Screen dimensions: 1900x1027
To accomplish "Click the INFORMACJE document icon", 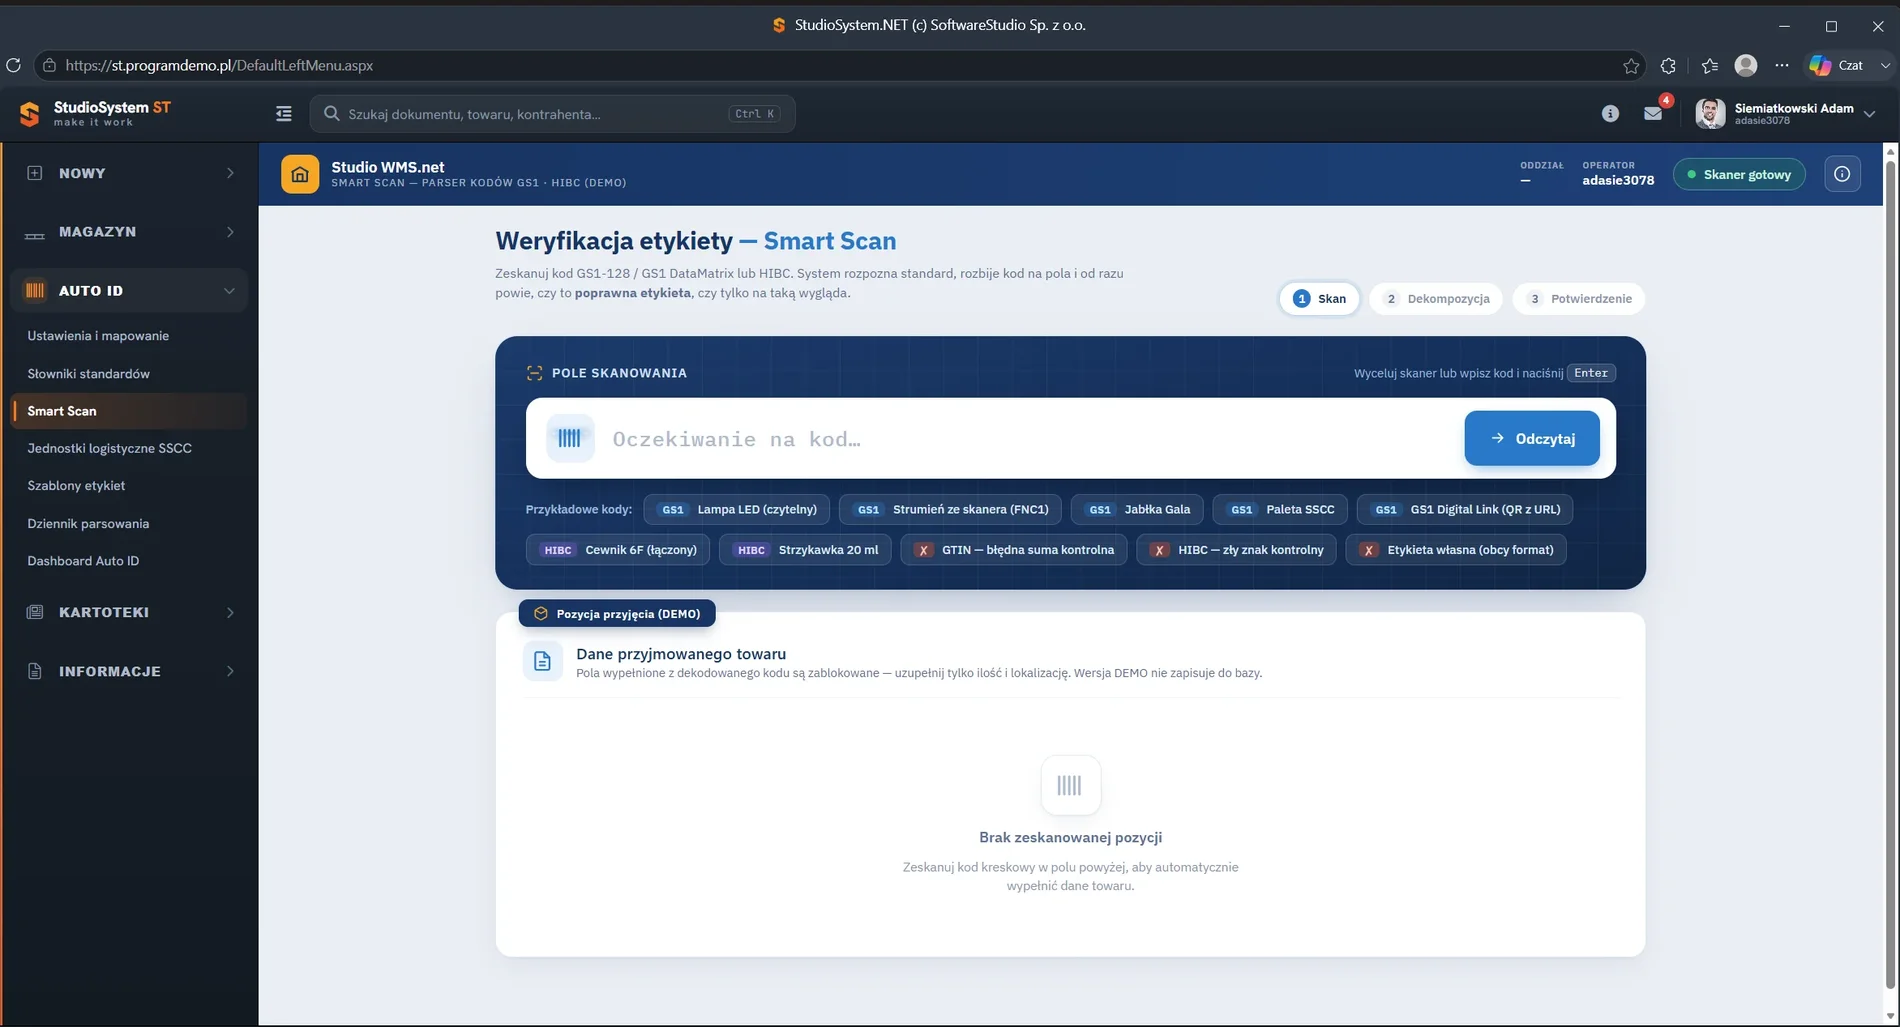I will pyautogui.click(x=35, y=671).
